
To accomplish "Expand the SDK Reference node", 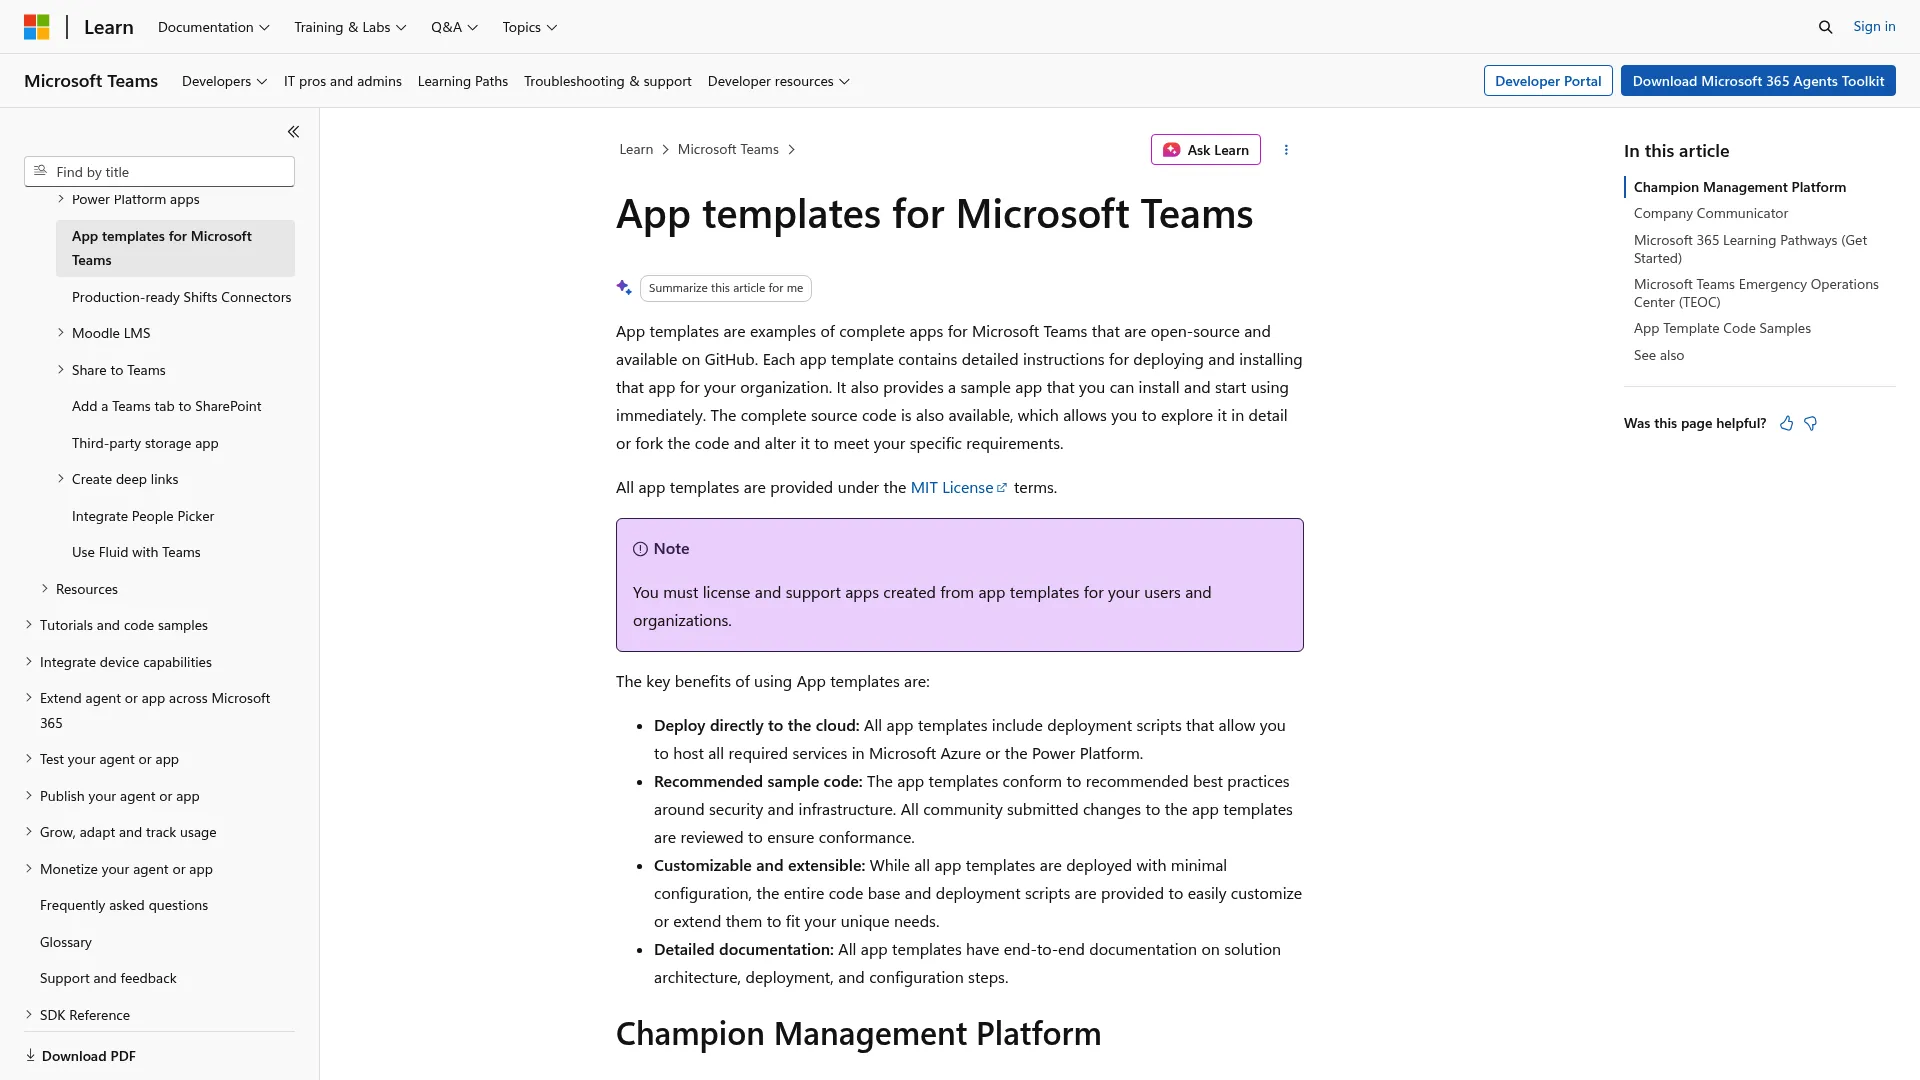I will pyautogui.click(x=29, y=1015).
